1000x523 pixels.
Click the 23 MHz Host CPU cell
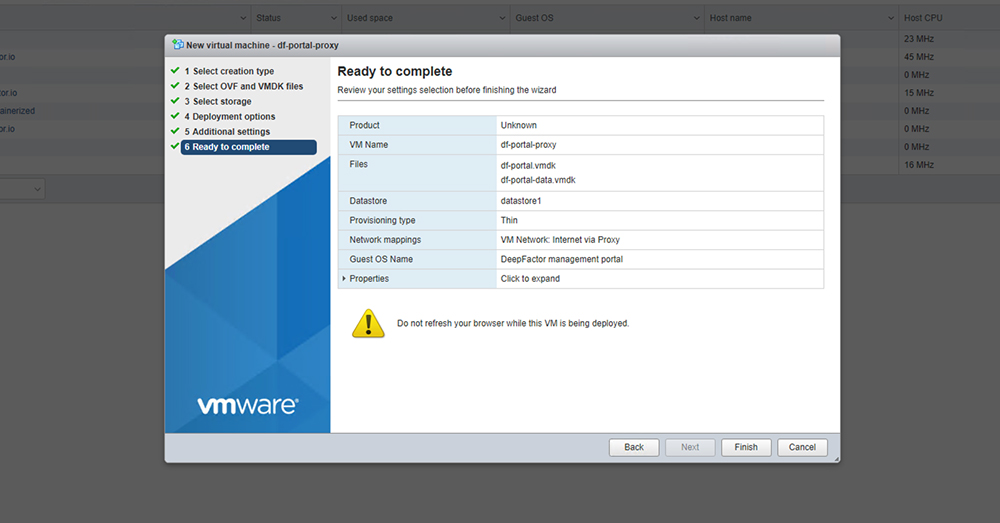(918, 39)
